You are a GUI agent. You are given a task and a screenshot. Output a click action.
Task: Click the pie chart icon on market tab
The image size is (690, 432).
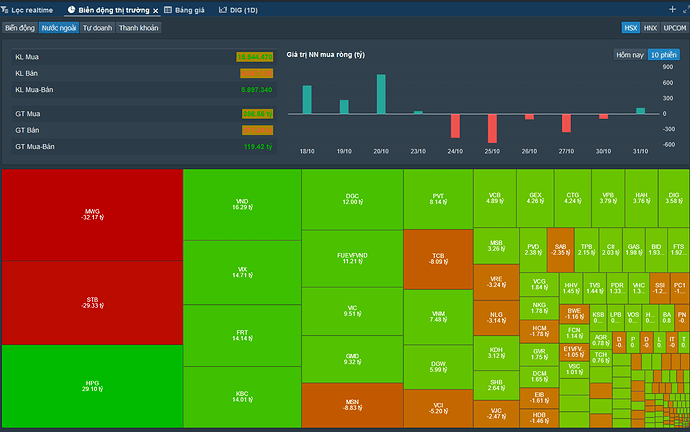point(71,10)
